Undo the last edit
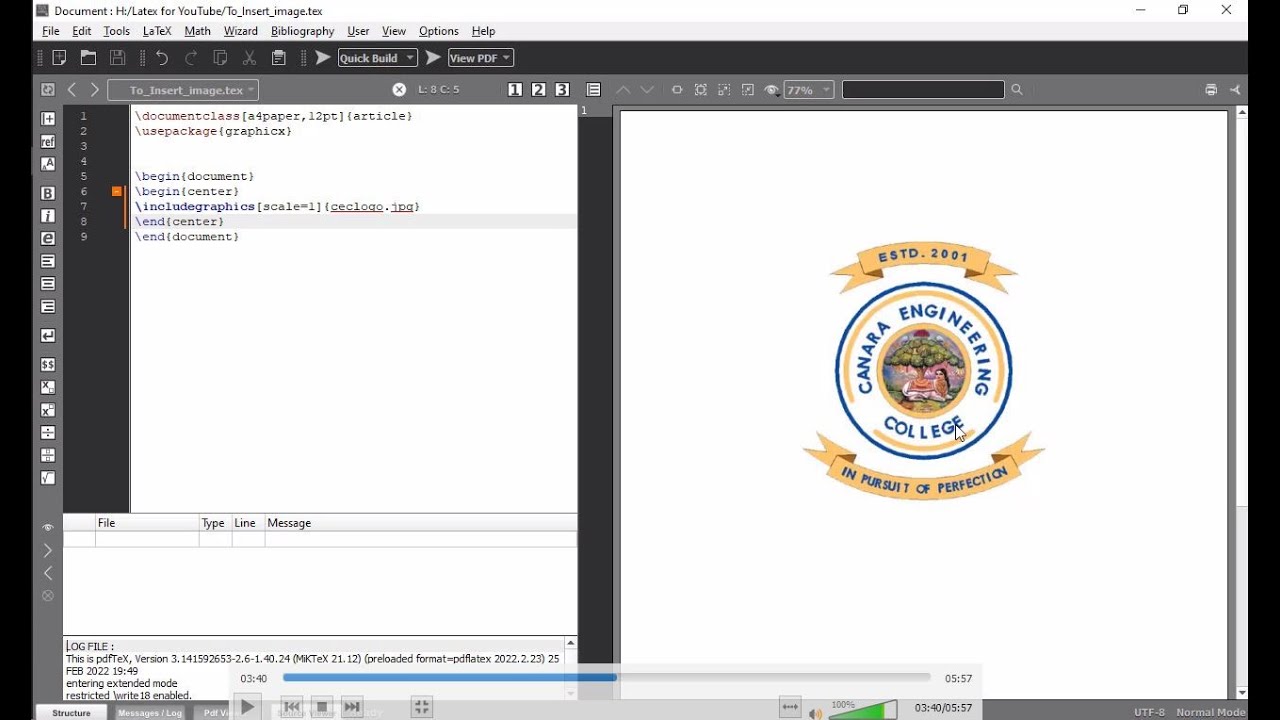The image size is (1280, 720). [162, 58]
